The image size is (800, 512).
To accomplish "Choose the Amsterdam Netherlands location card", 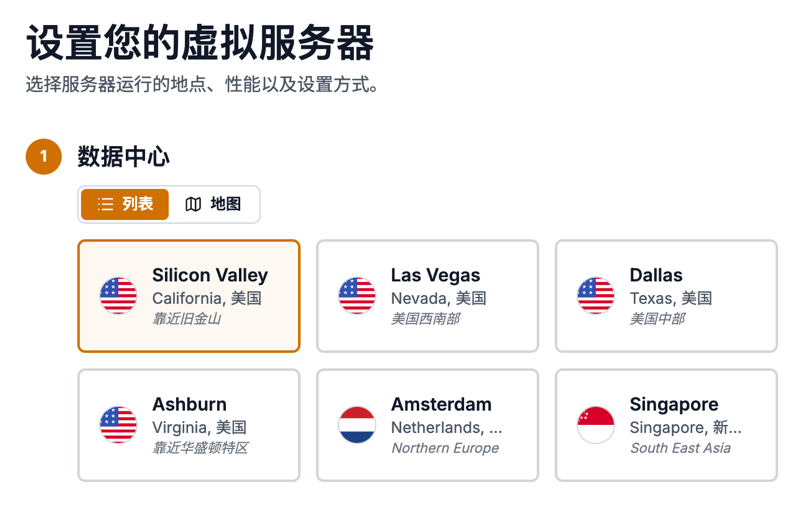I will [428, 425].
